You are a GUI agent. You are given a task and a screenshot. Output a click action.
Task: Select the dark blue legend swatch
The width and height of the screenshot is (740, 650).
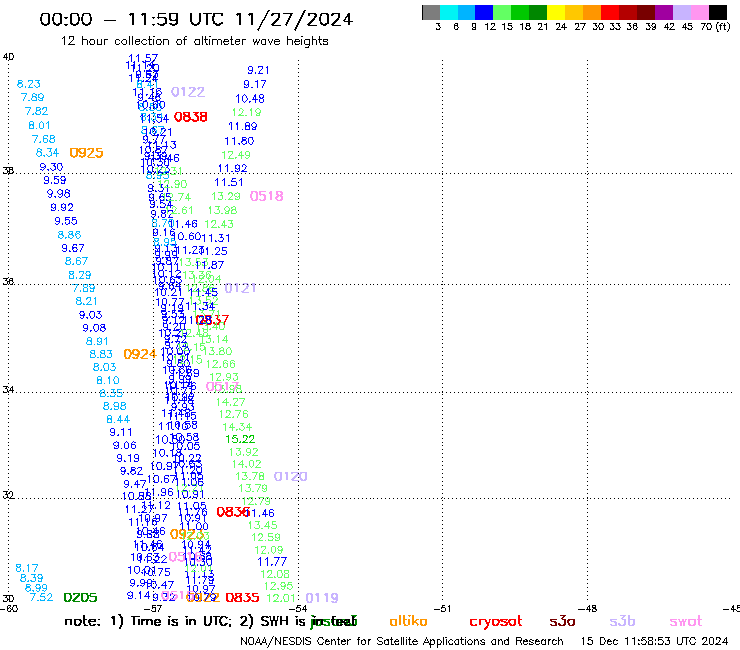tap(484, 12)
